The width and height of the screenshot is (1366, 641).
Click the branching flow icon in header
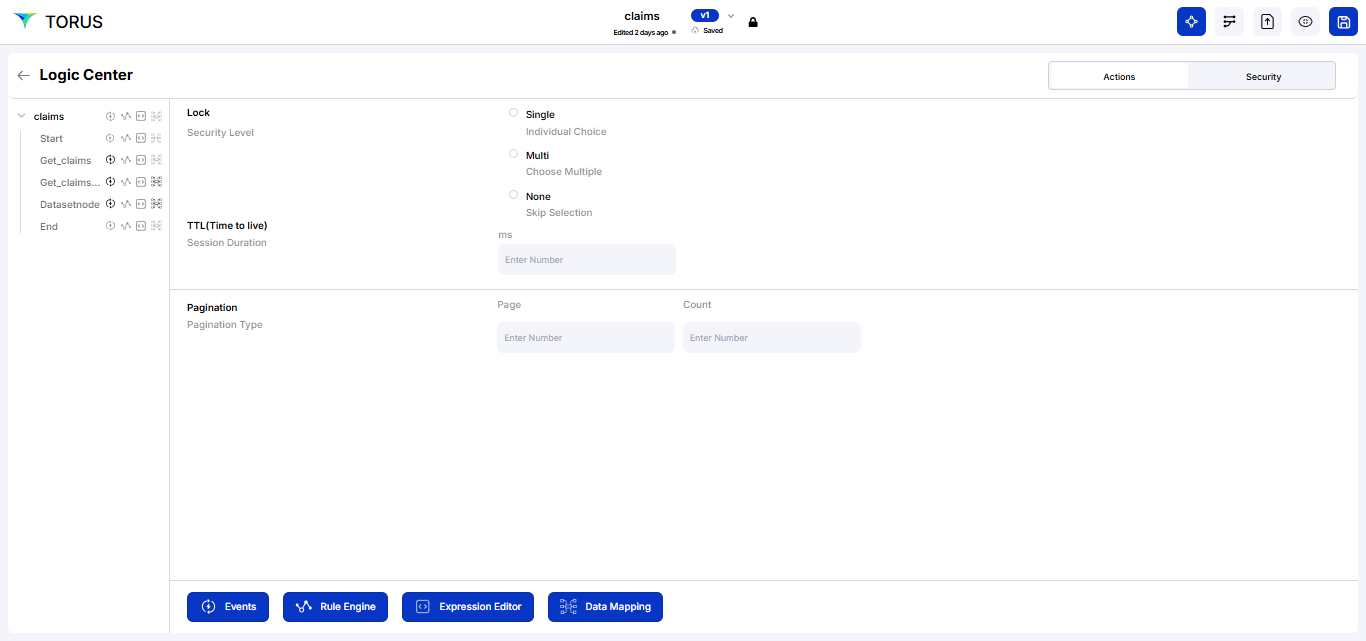(x=1229, y=22)
